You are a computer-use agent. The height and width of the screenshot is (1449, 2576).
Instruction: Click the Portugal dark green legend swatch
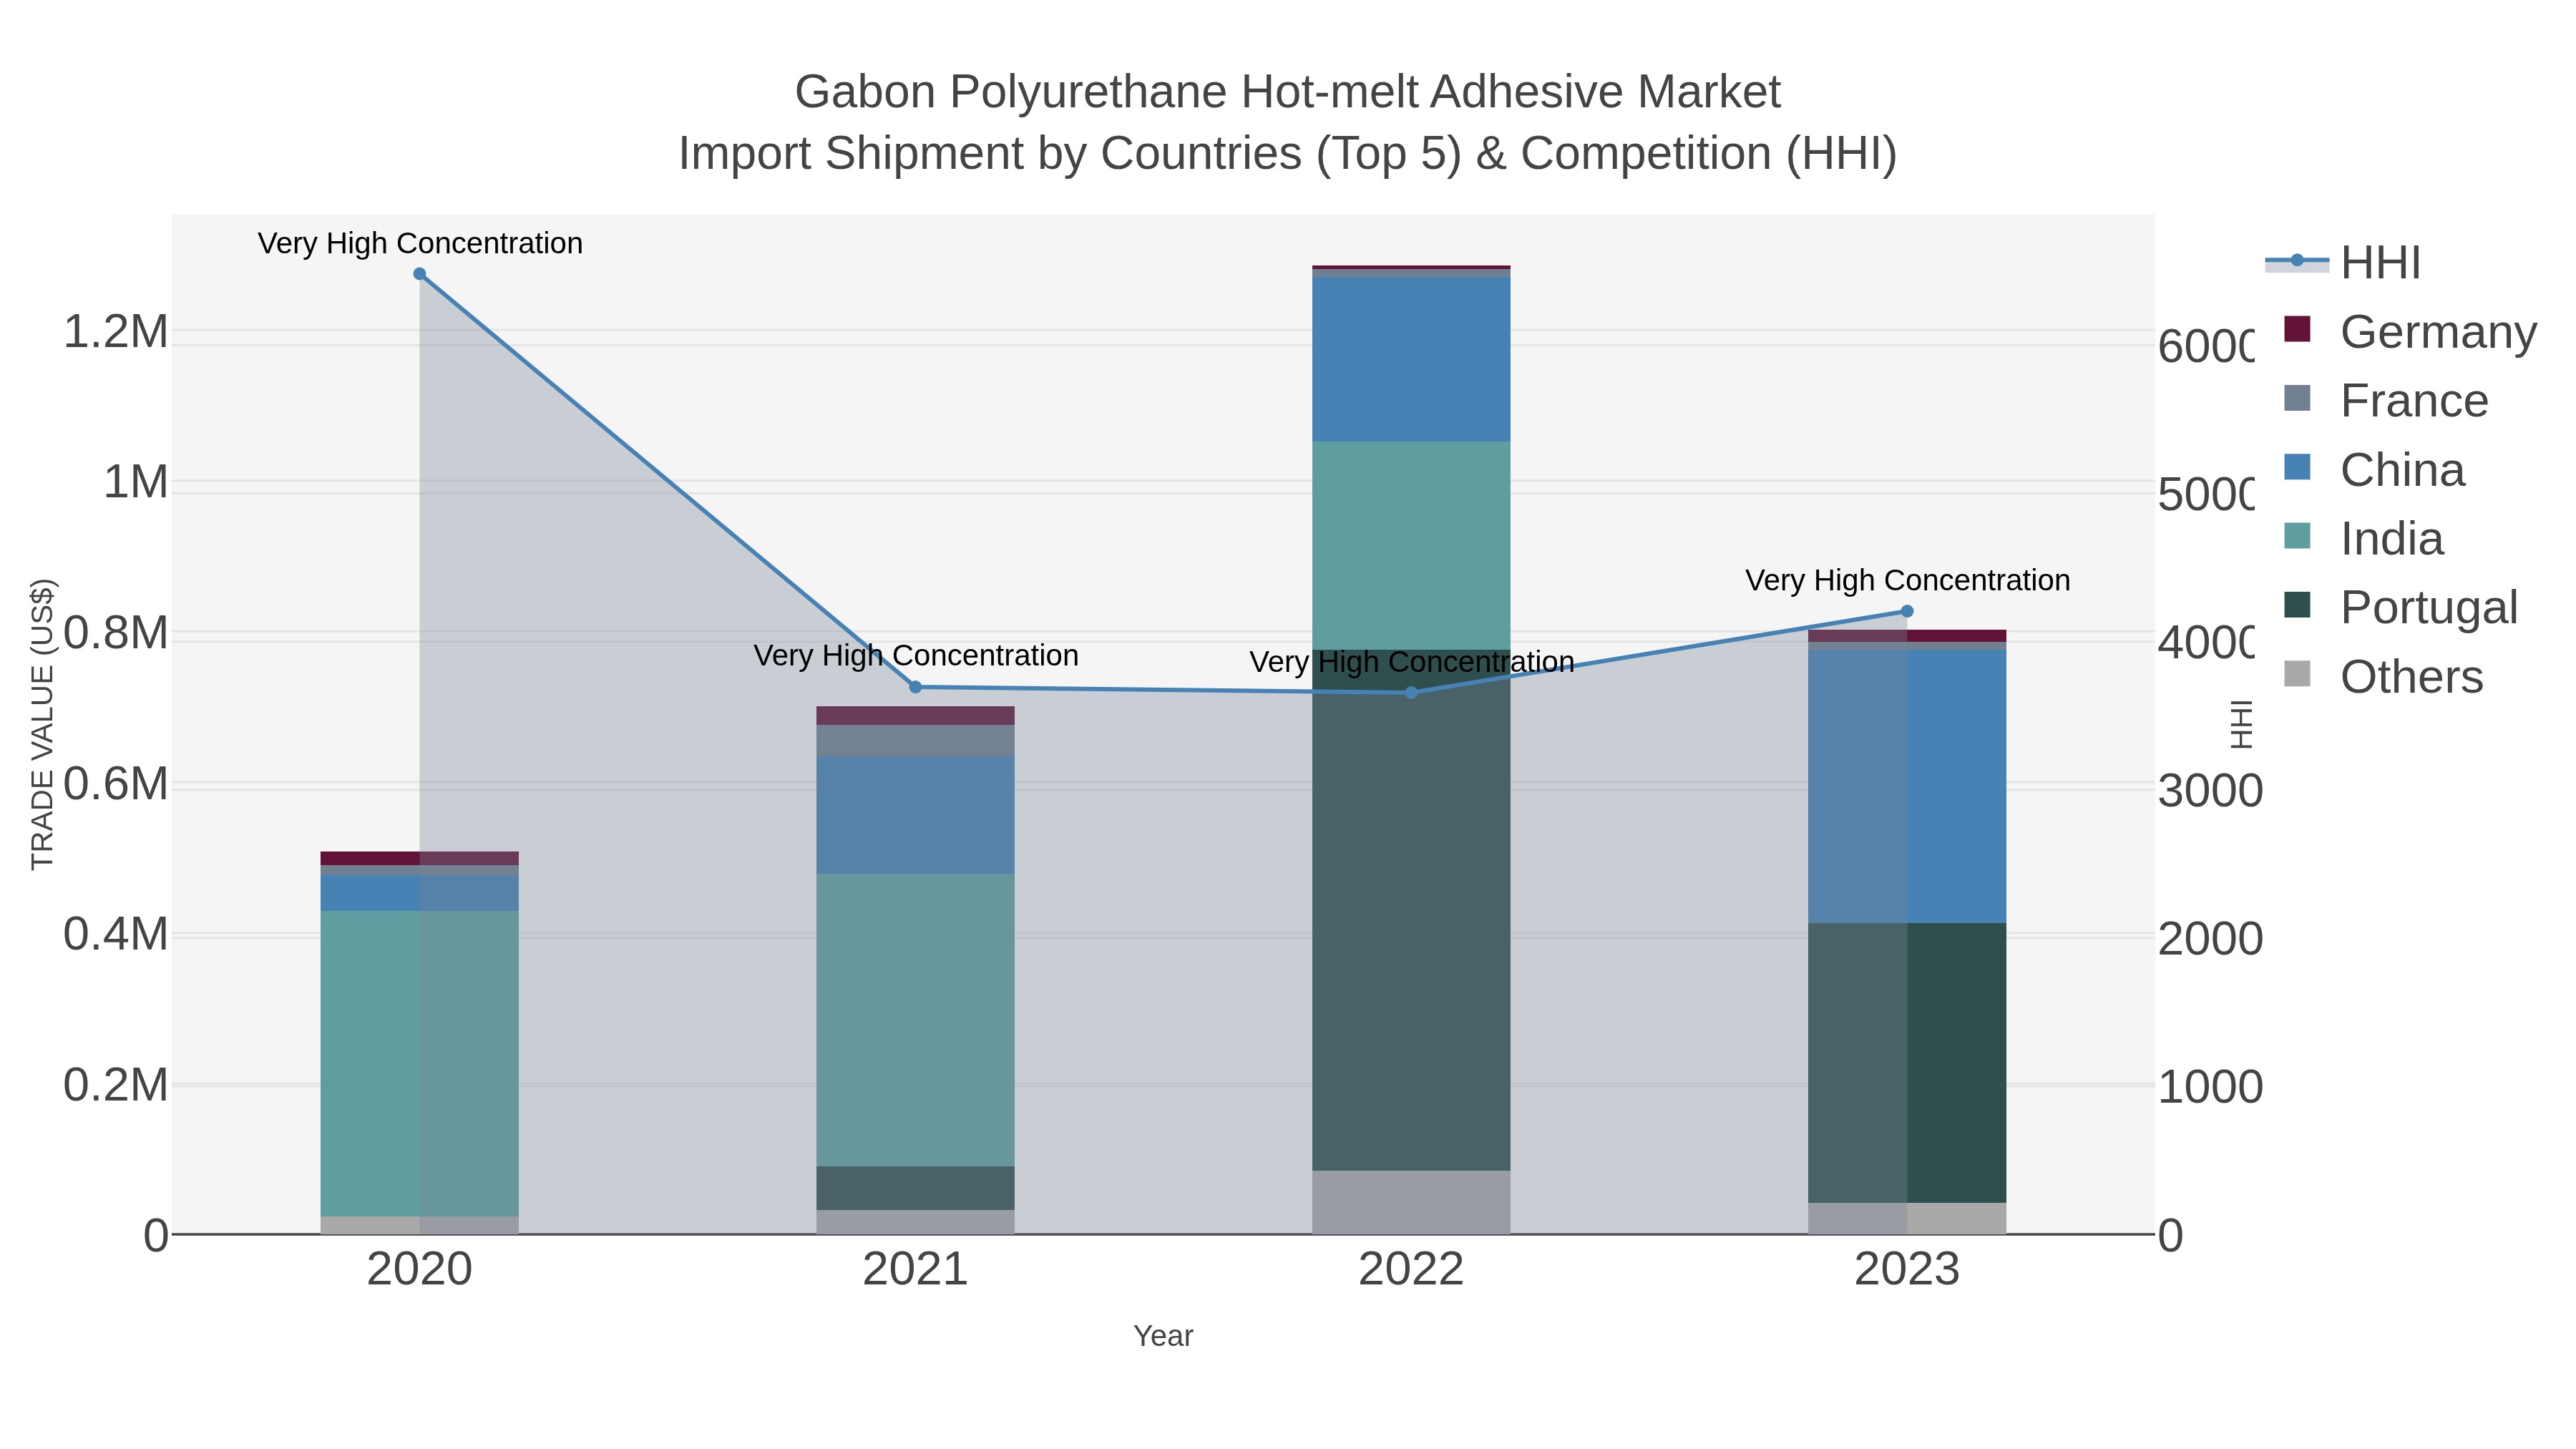[2298, 605]
